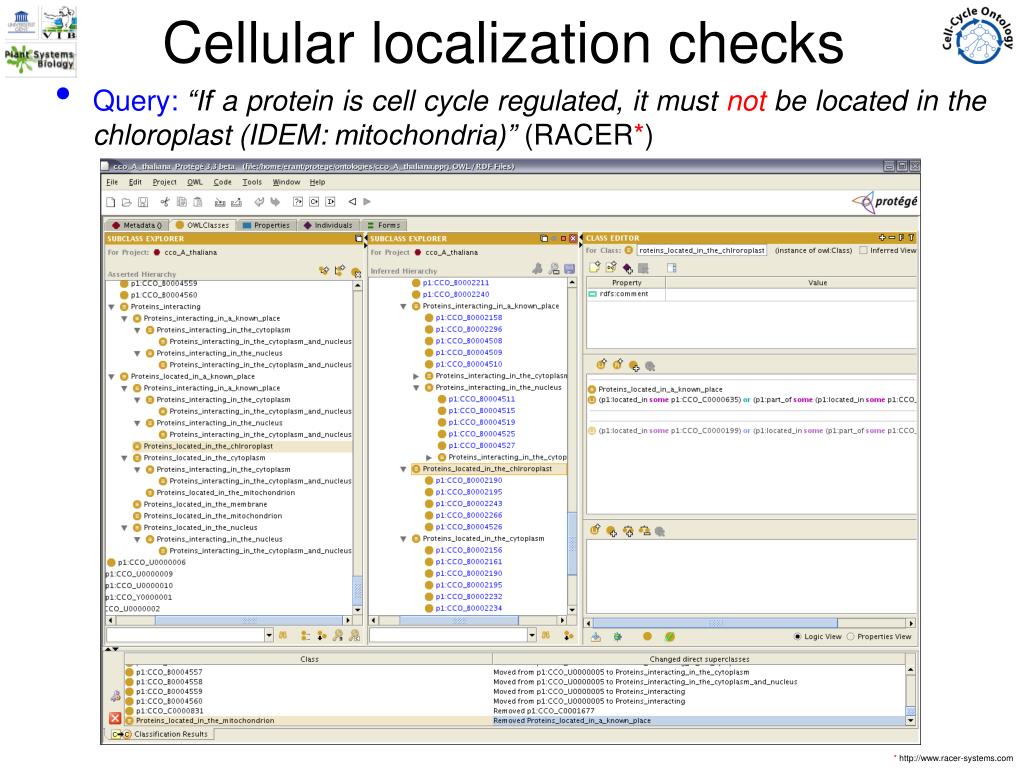Open the OWL menu
Image resolution: width=1024 pixels, height=768 pixels.
tap(195, 182)
